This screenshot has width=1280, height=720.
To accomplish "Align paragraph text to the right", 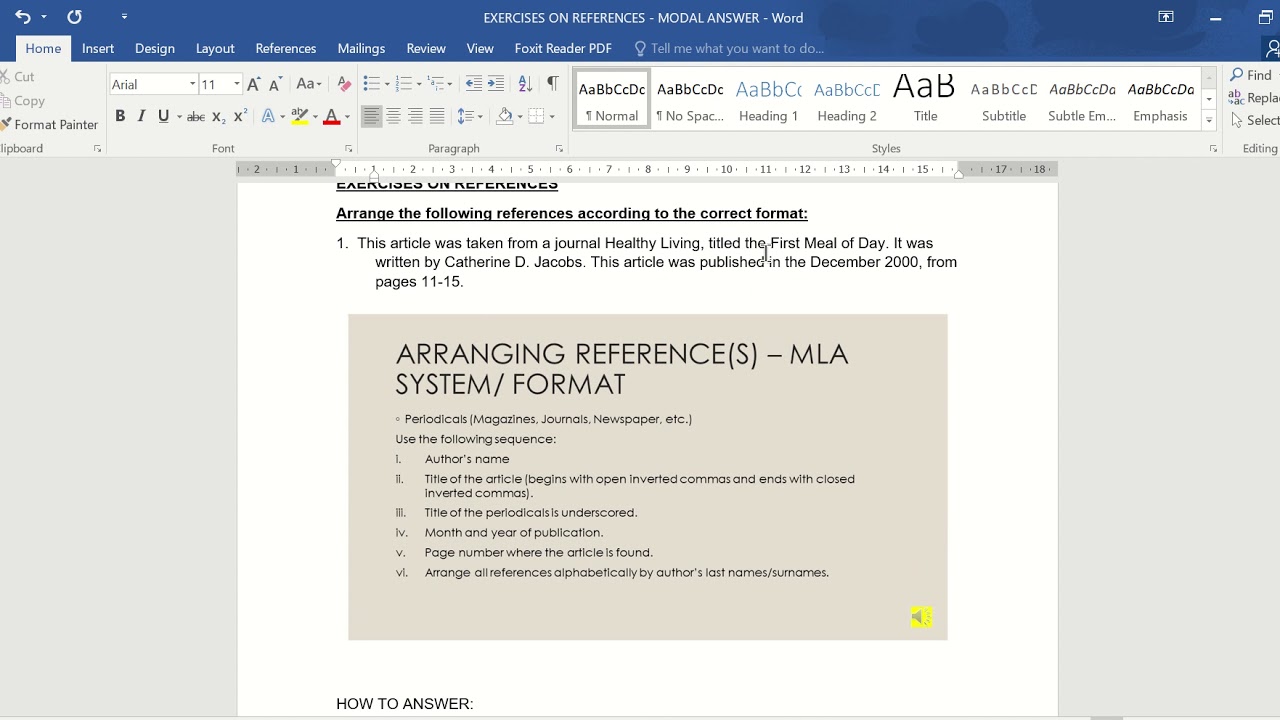I will click(415, 116).
